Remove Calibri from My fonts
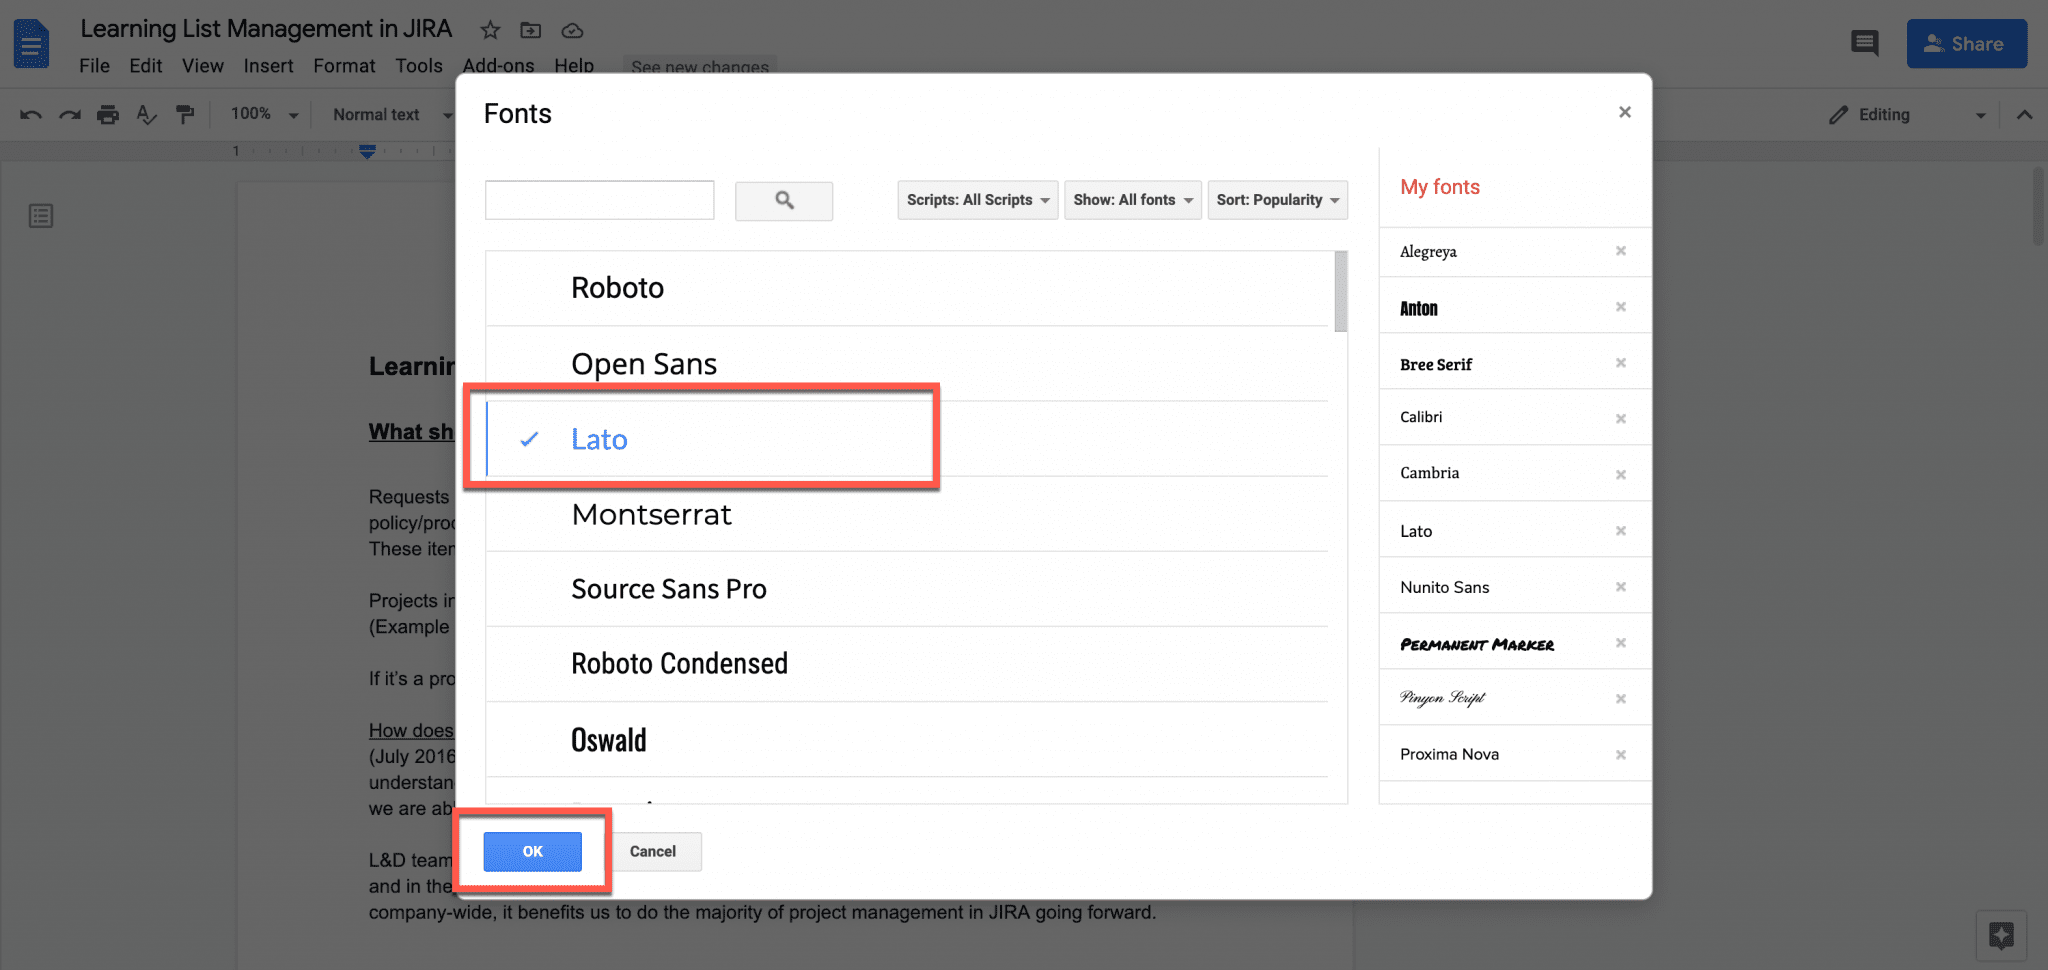Image resolution: width=2048 pixels, height=970 pixels. point(1621,417)
